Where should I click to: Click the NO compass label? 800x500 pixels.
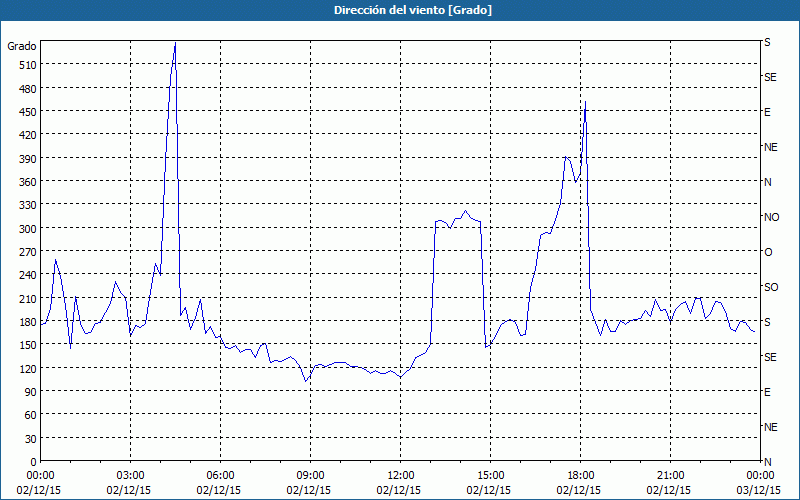771,217
